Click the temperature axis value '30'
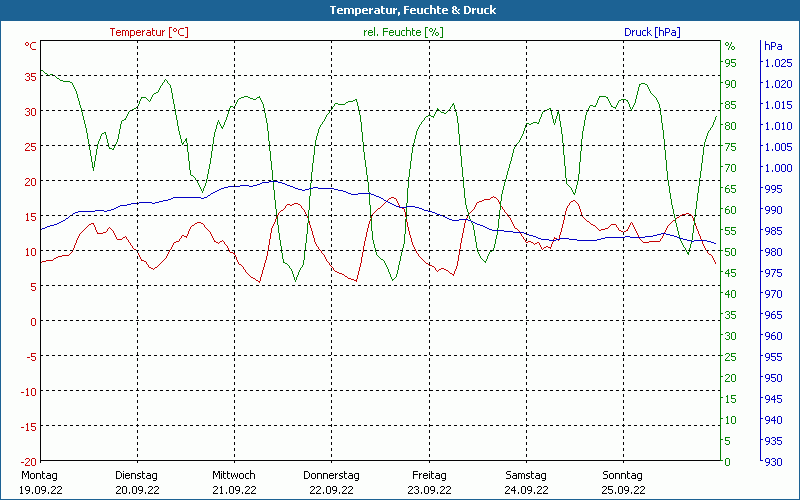Viewport: 800px width, 500px height. [31, 112]
